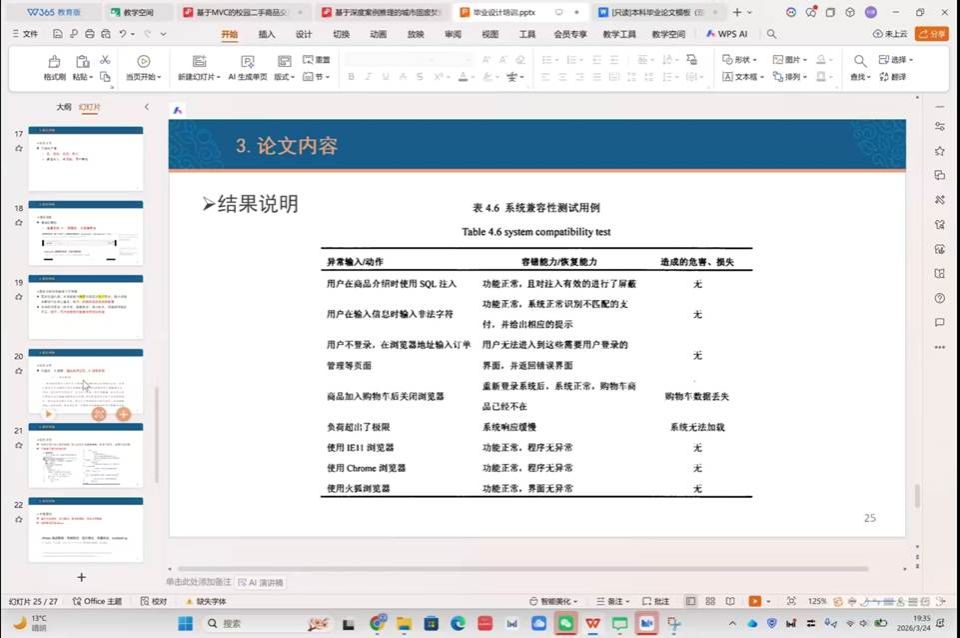Screen dimensions: 960x638
Task: Toggle star marker beside slide 20
Action: click(x=19, y=370)
